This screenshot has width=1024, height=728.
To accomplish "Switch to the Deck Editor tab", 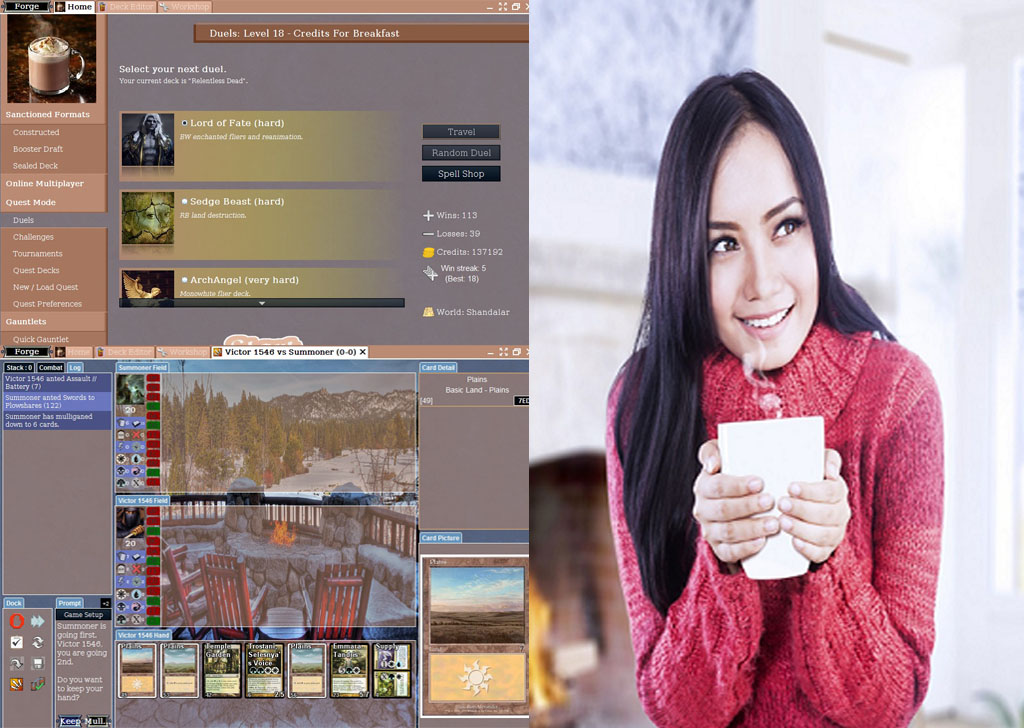I will pos(125,7).
